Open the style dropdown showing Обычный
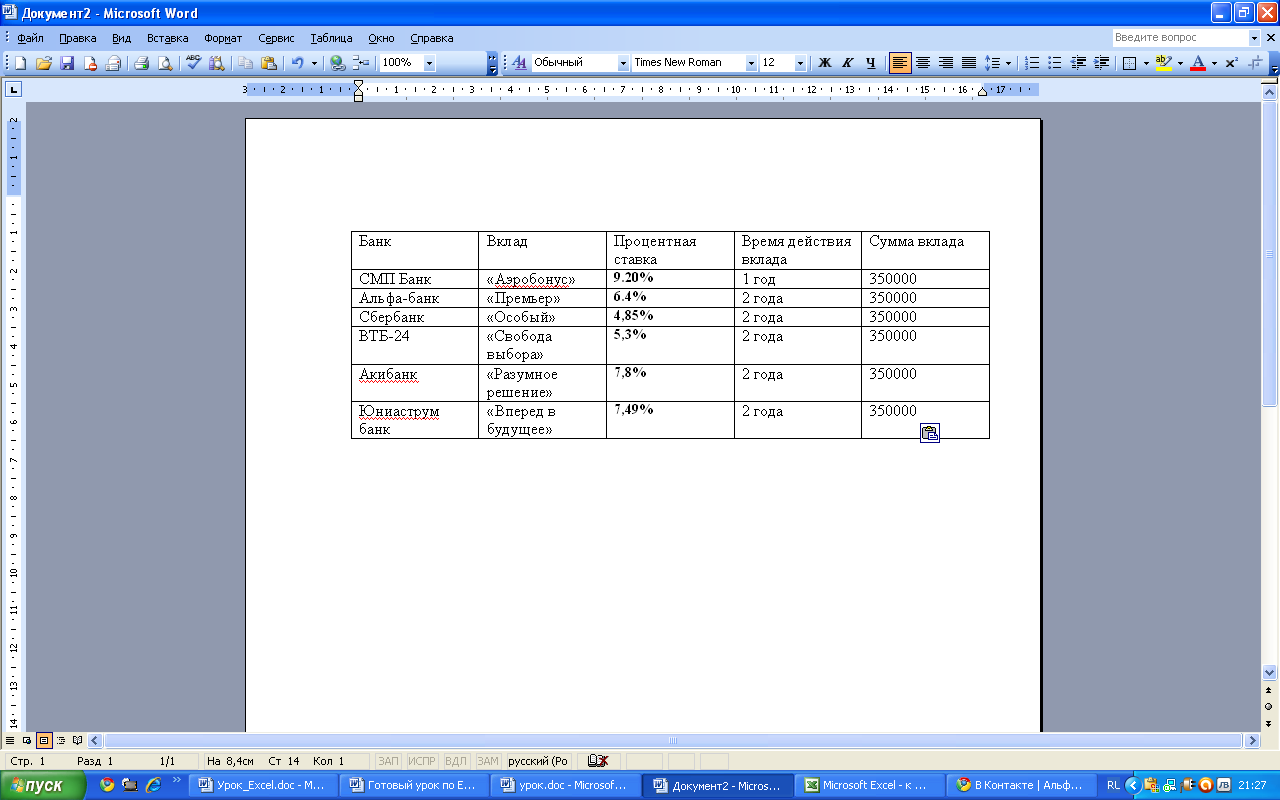Image resolution: width=1280 pixels, height=800 pixels. point(624,62)
